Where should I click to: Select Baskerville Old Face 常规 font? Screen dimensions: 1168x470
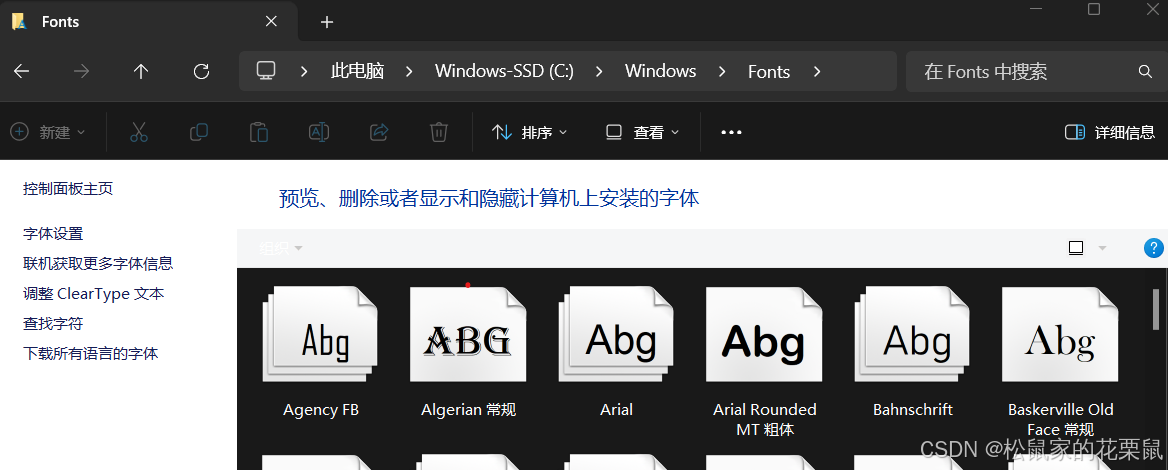click(1060, 361)
